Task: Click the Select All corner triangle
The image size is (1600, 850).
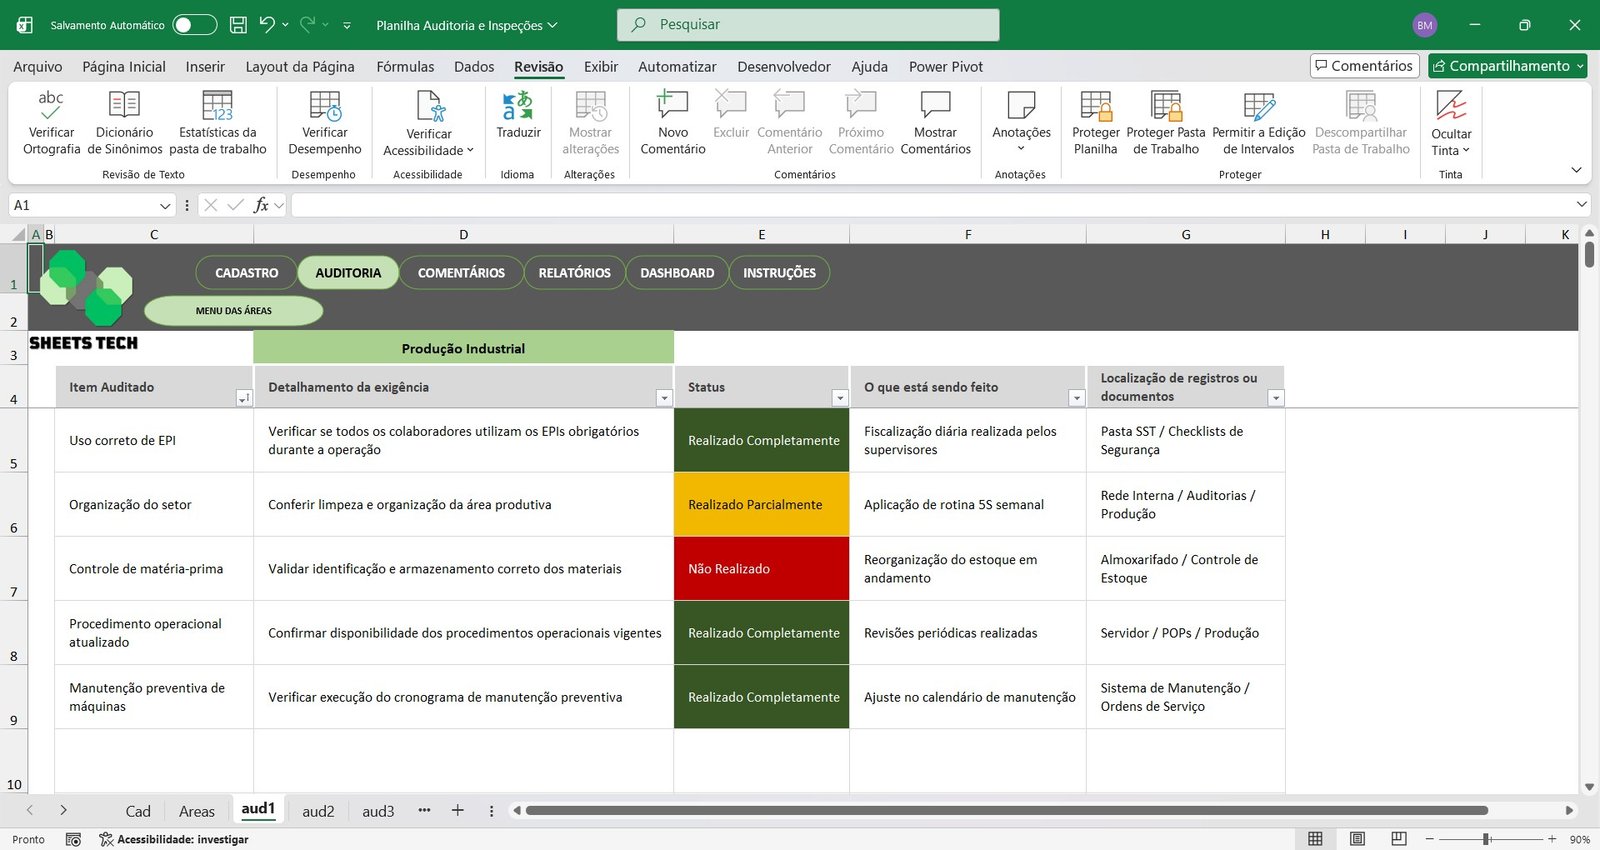Action: (x=18, y=235)
